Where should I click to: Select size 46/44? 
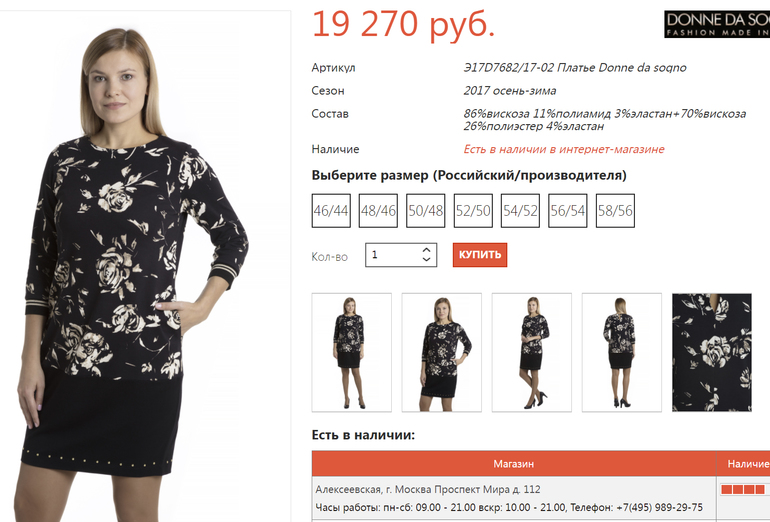tap(331, 211)
